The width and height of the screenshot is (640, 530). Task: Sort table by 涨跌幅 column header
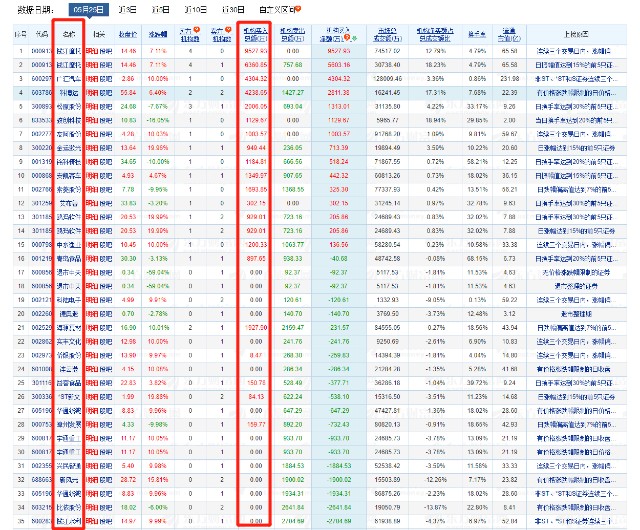[x=157, y=33]
